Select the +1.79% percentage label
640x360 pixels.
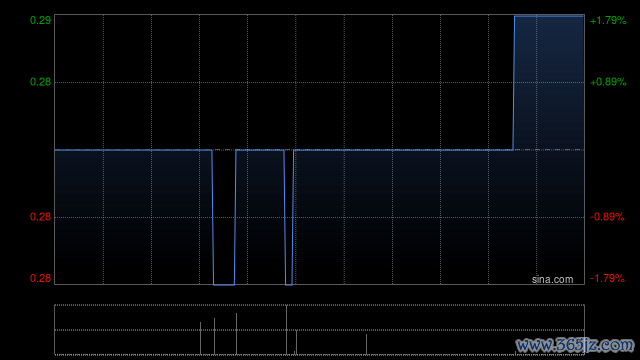click(x=608, y=20)
